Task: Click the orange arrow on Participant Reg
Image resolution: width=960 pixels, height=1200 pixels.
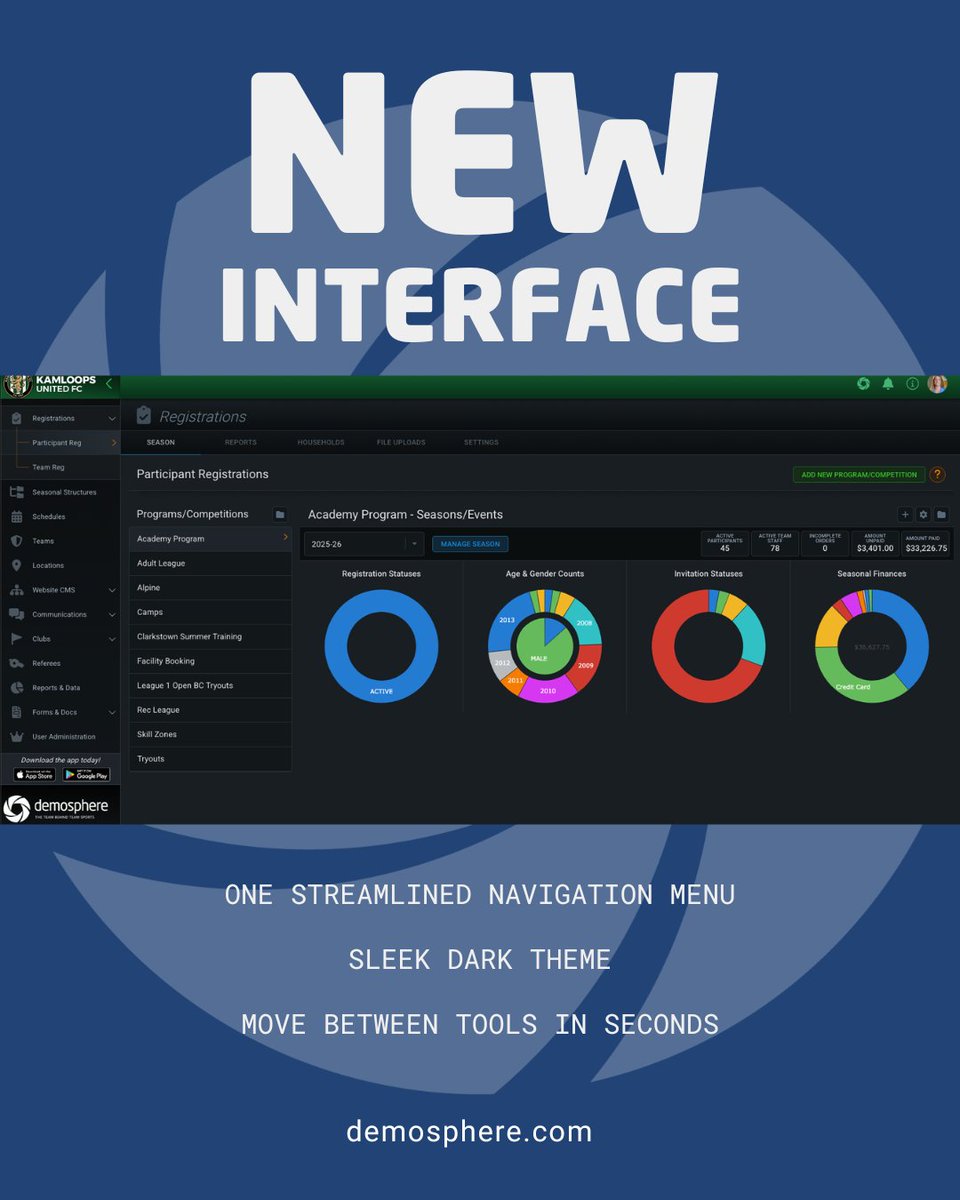Action: click(114, 442)
